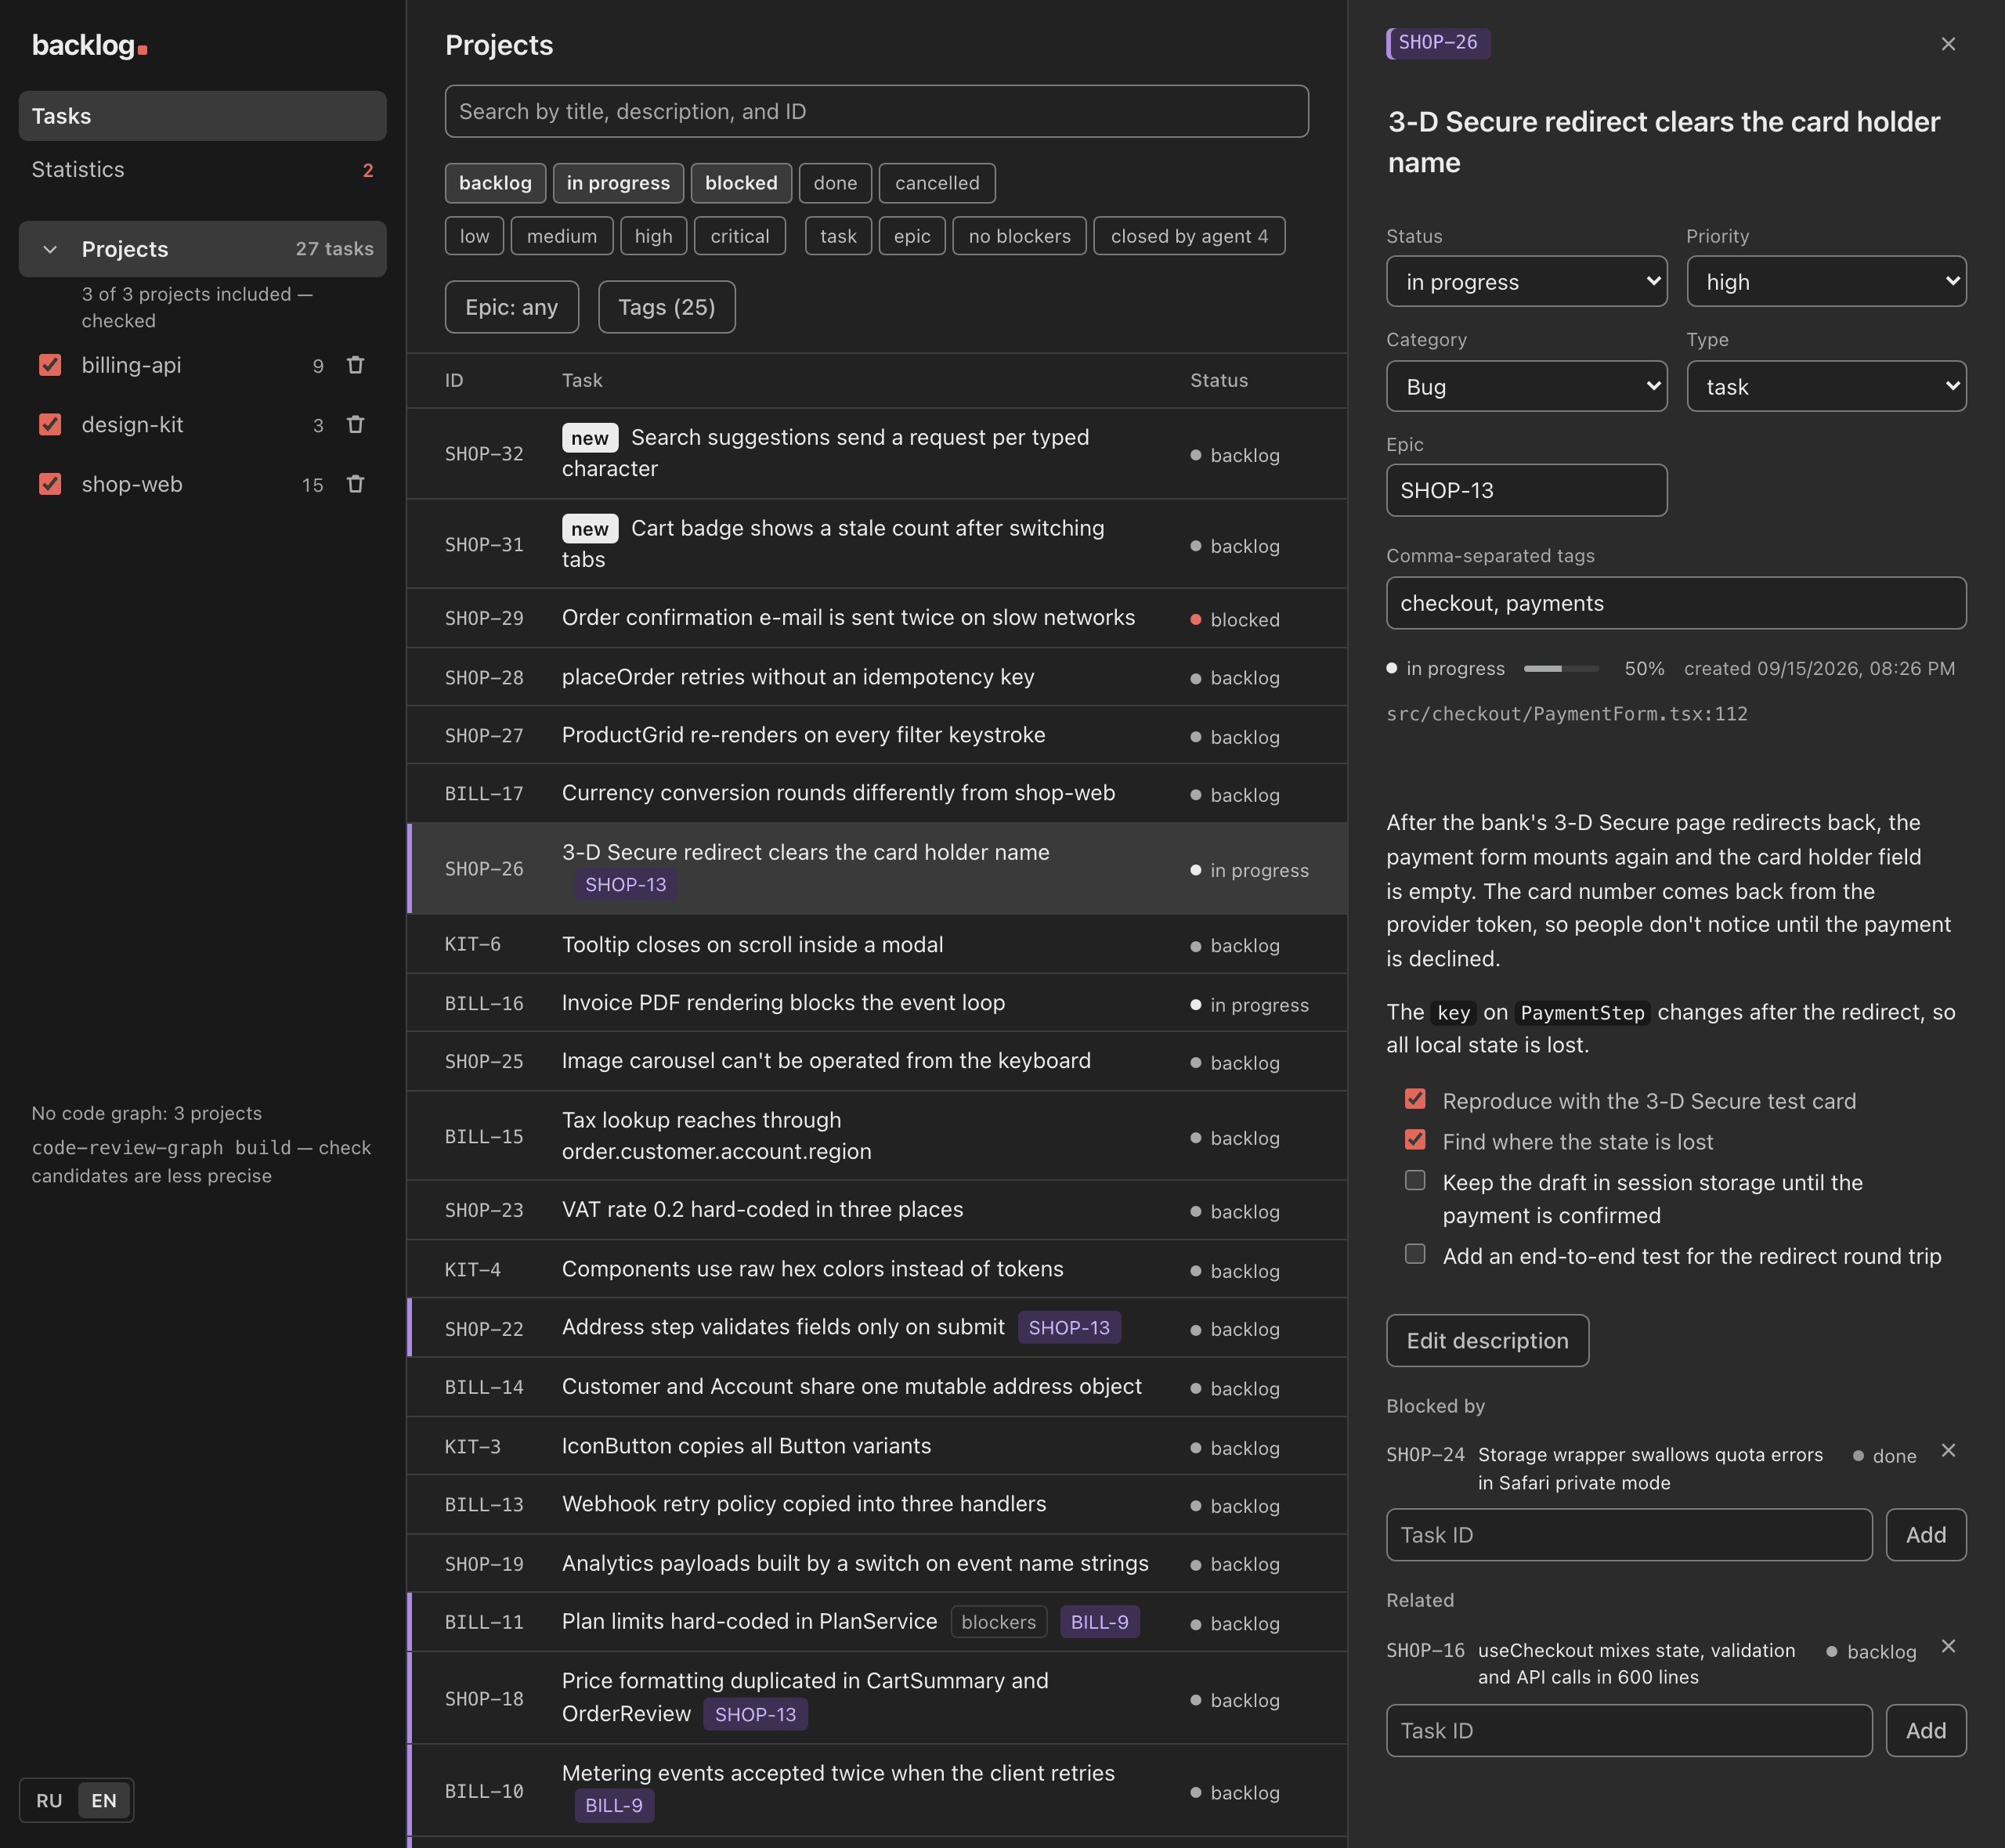Enable the closed by agent 4 filter
Screen dimensions: 2005x1848
click(1189, 236)
